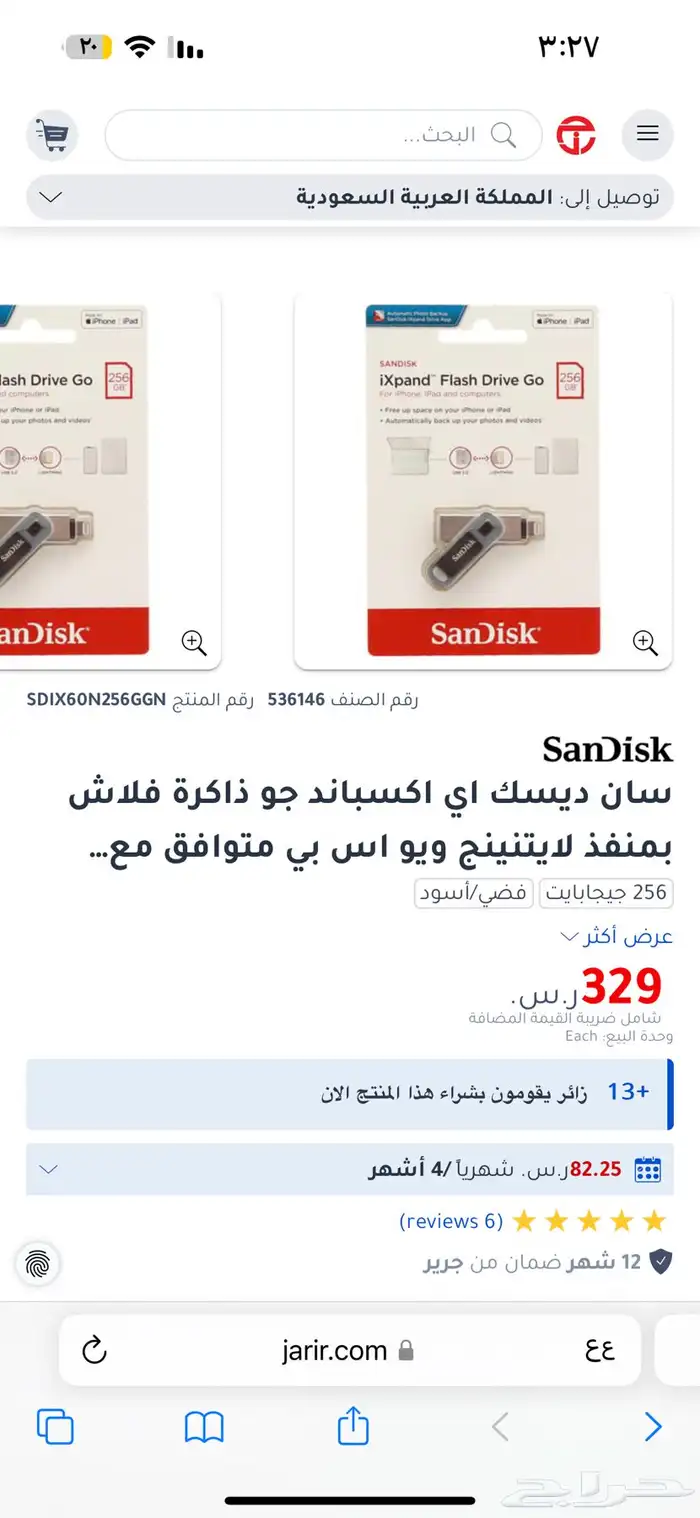The image size is (700, 1518).
Task: Open the Safari share sheet icon
Action: click(353, 1426)
